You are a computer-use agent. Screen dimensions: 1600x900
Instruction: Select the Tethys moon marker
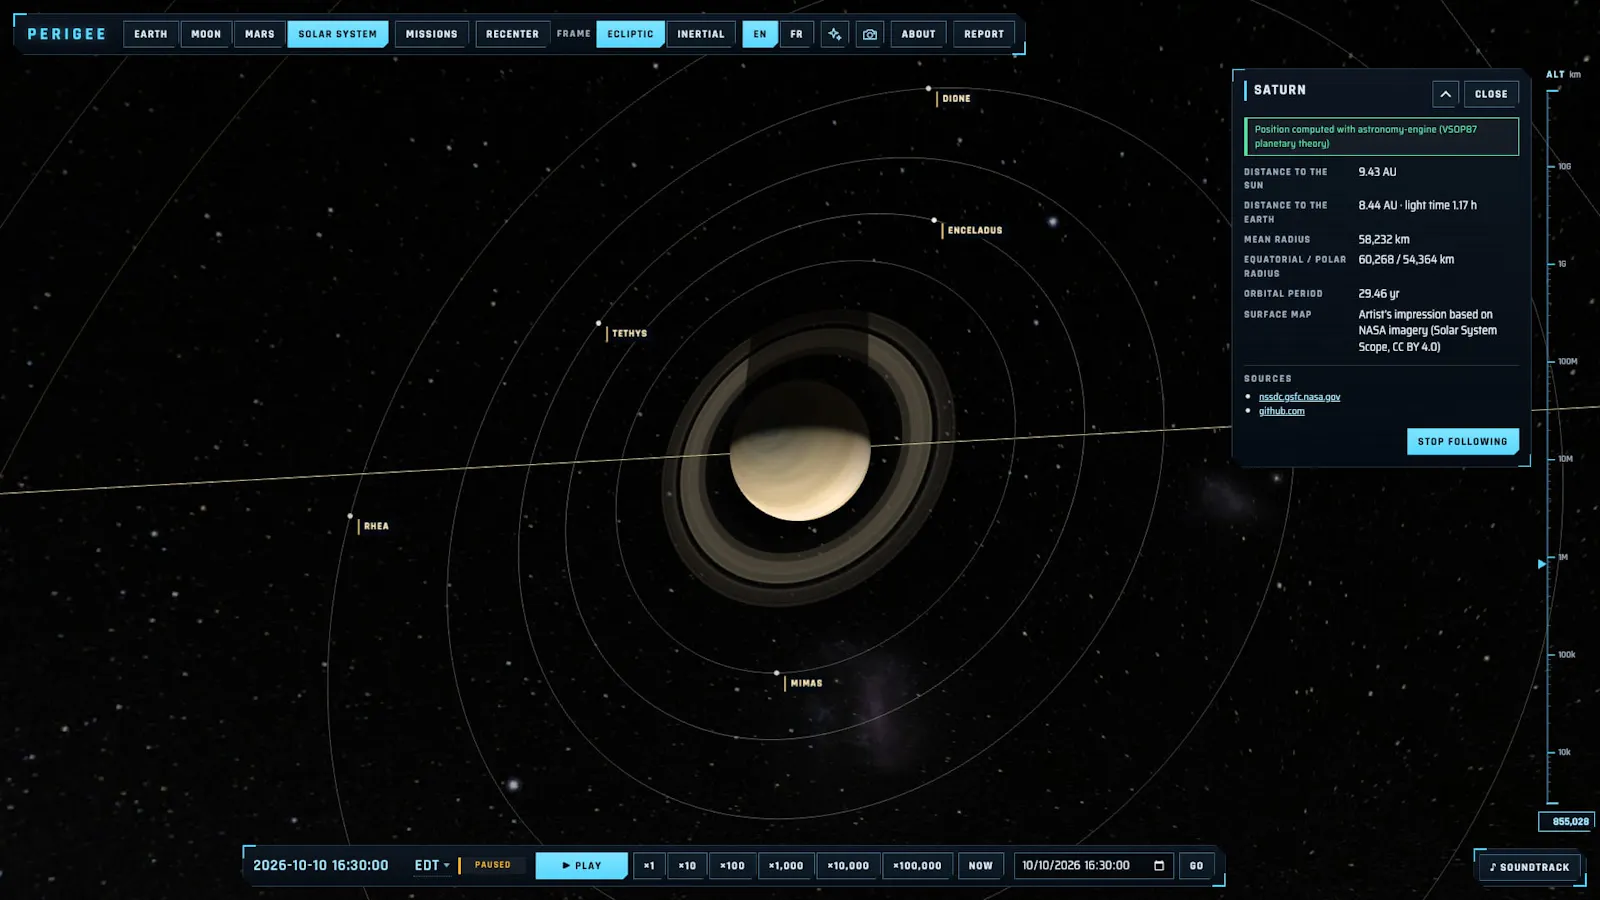pos(599,323)
